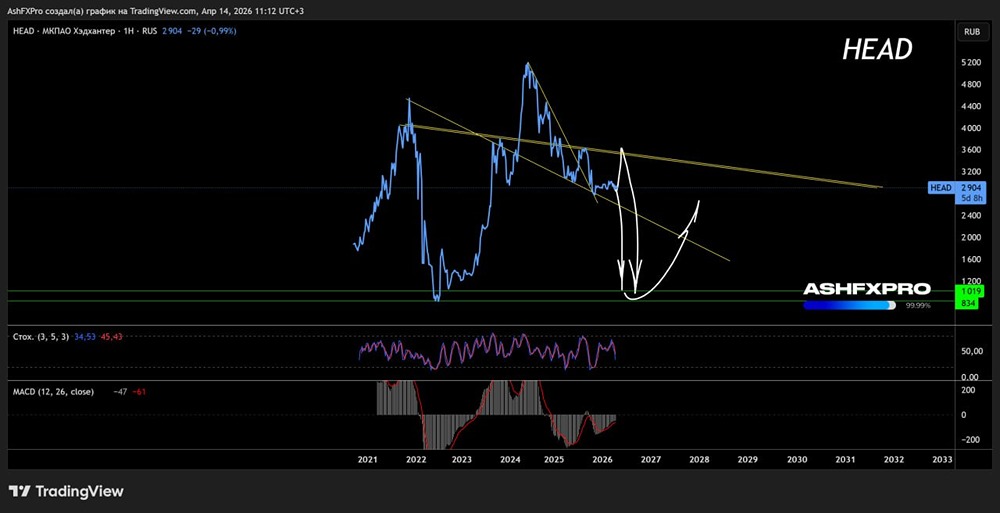The height and width of the screenshot is (513, 1000).
Task: Select the green 1019 price level label
Action: (x=969, y=291)
